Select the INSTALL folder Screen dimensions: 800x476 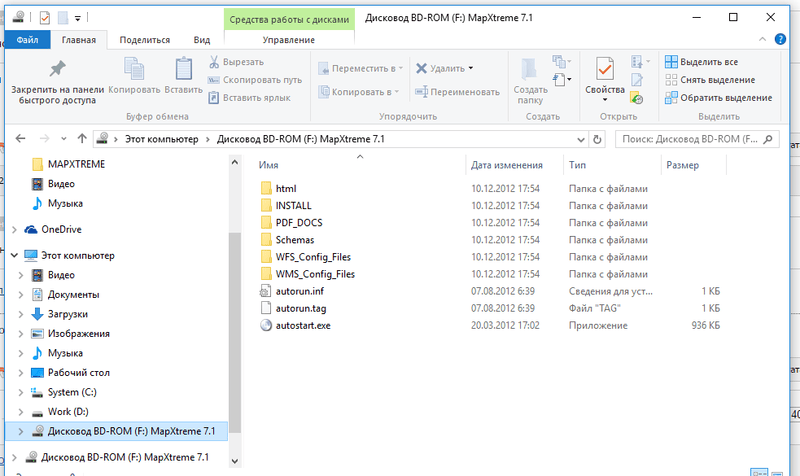(x=293, y=205)
